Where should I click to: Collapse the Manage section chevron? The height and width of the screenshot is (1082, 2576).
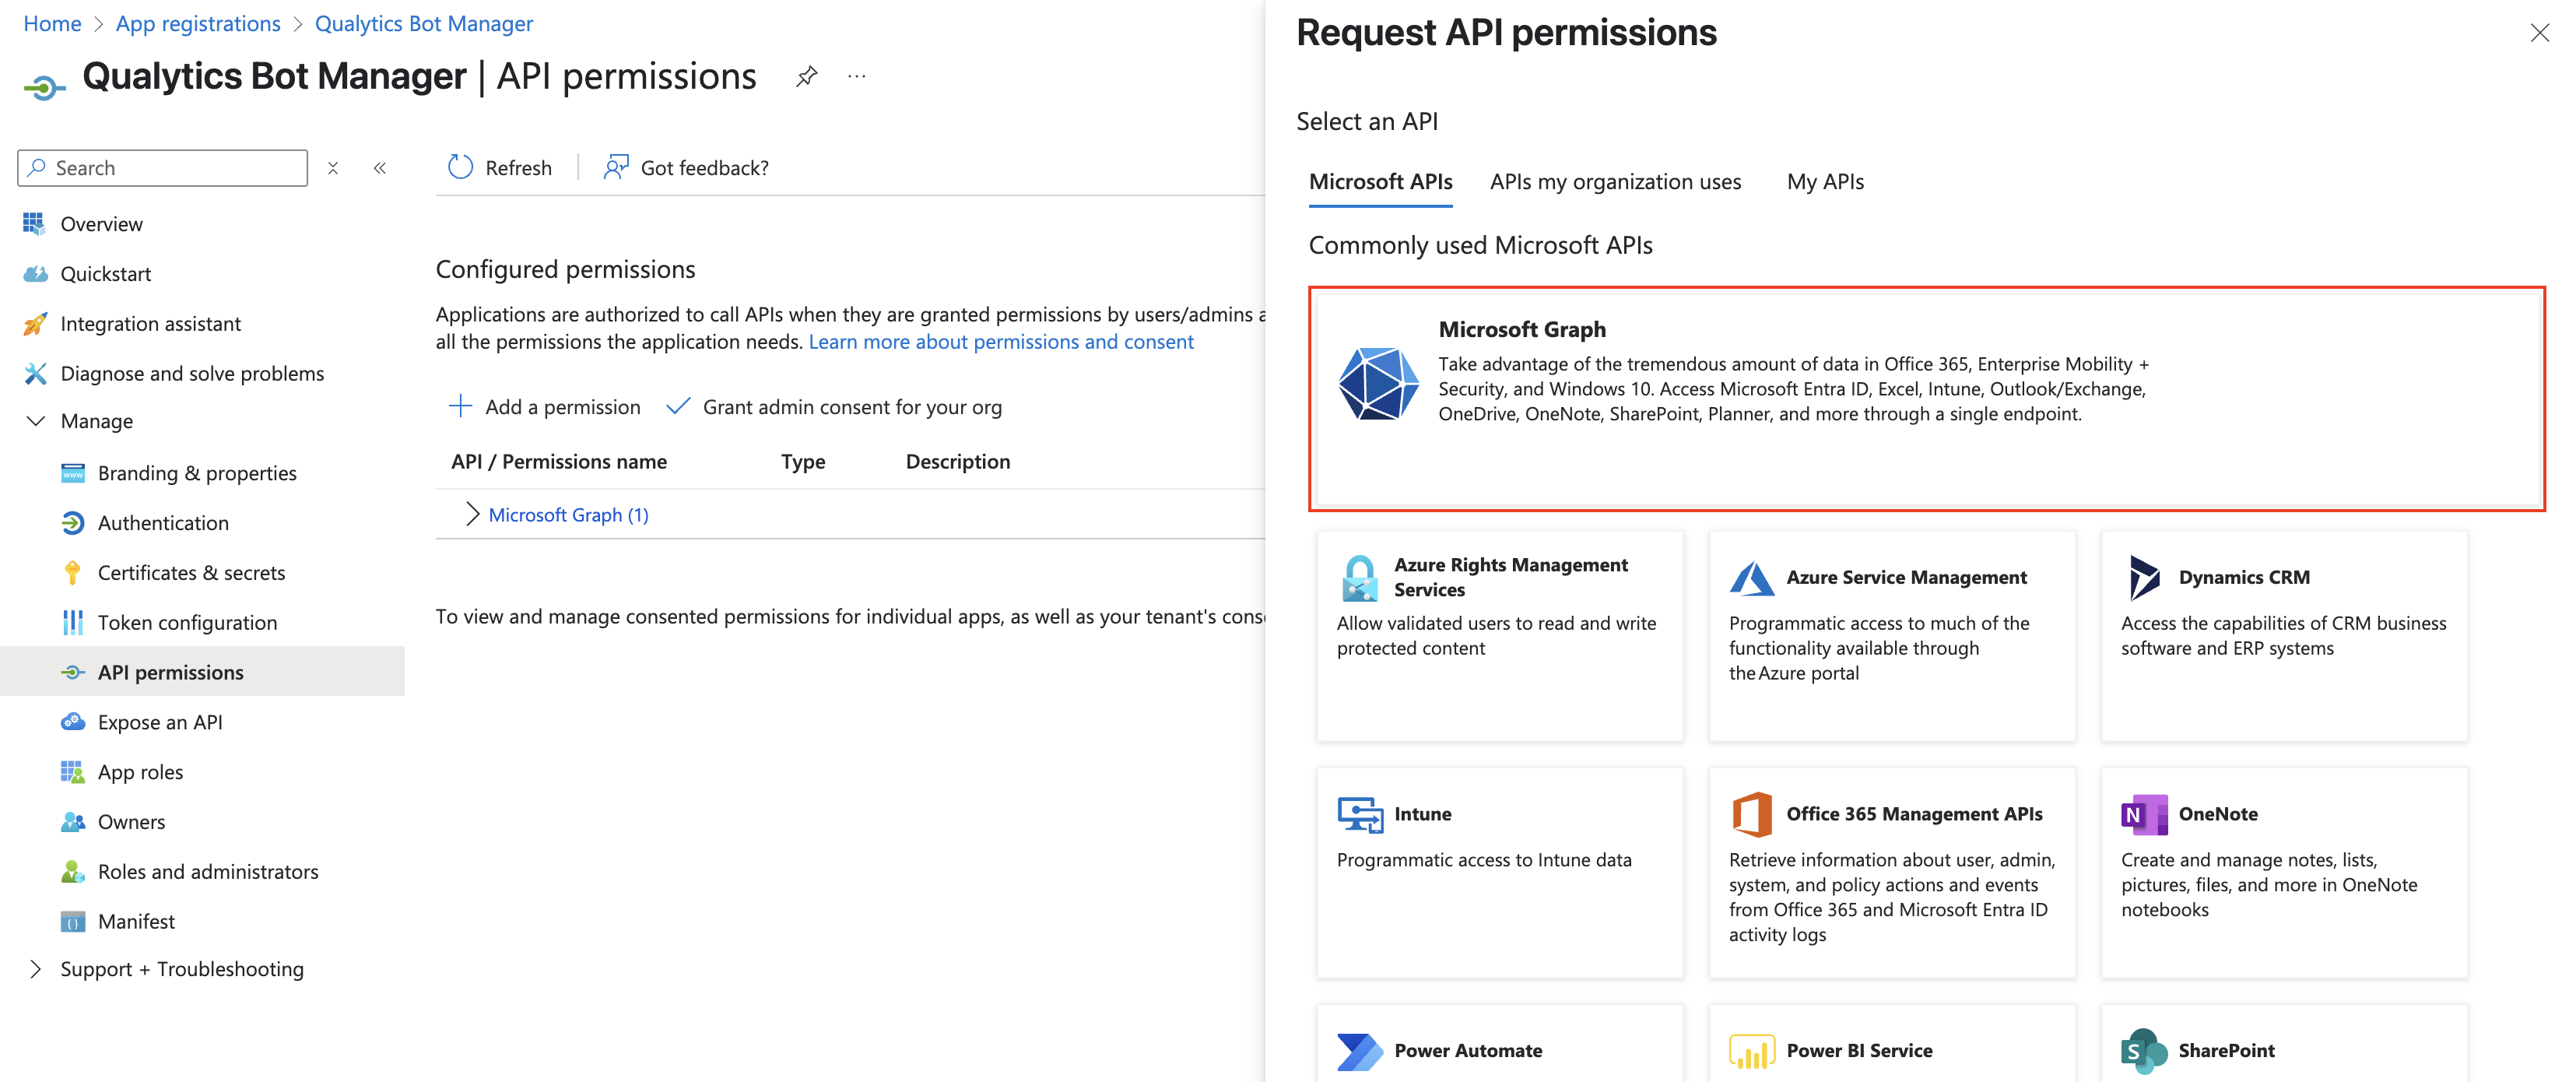tap(35, 421)
